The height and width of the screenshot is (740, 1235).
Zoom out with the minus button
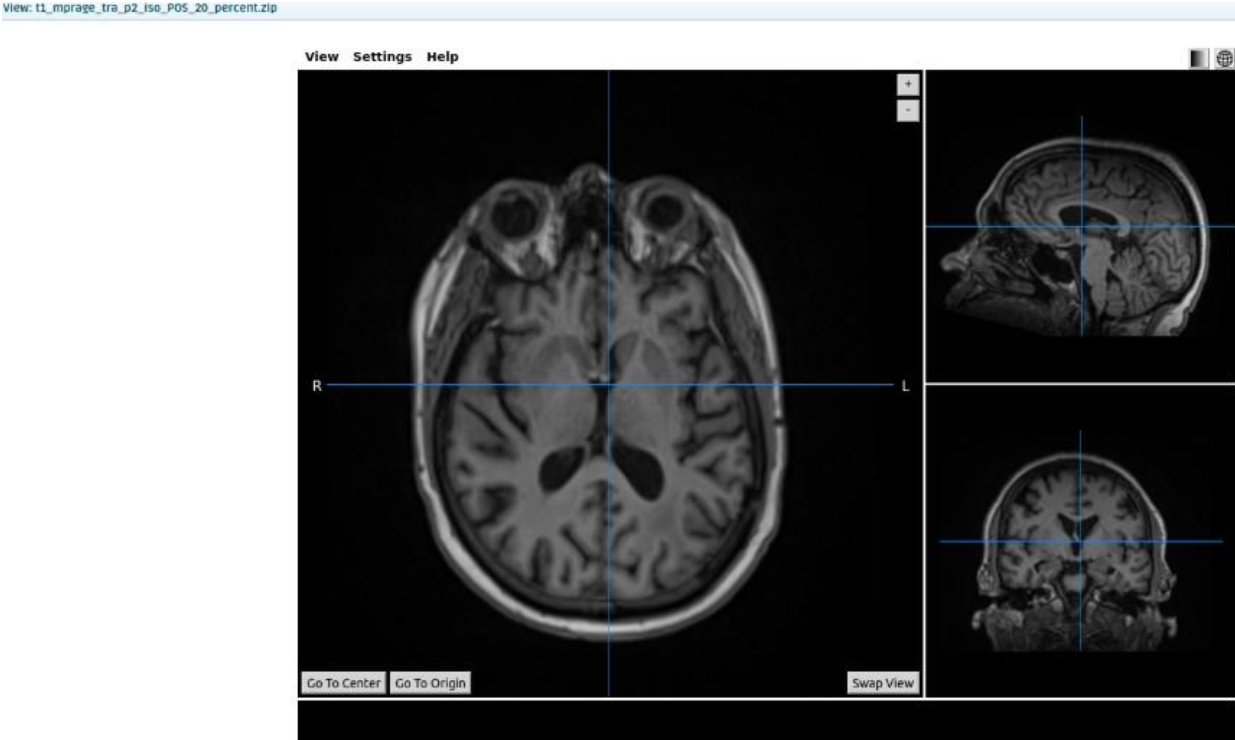coord(907,108)
